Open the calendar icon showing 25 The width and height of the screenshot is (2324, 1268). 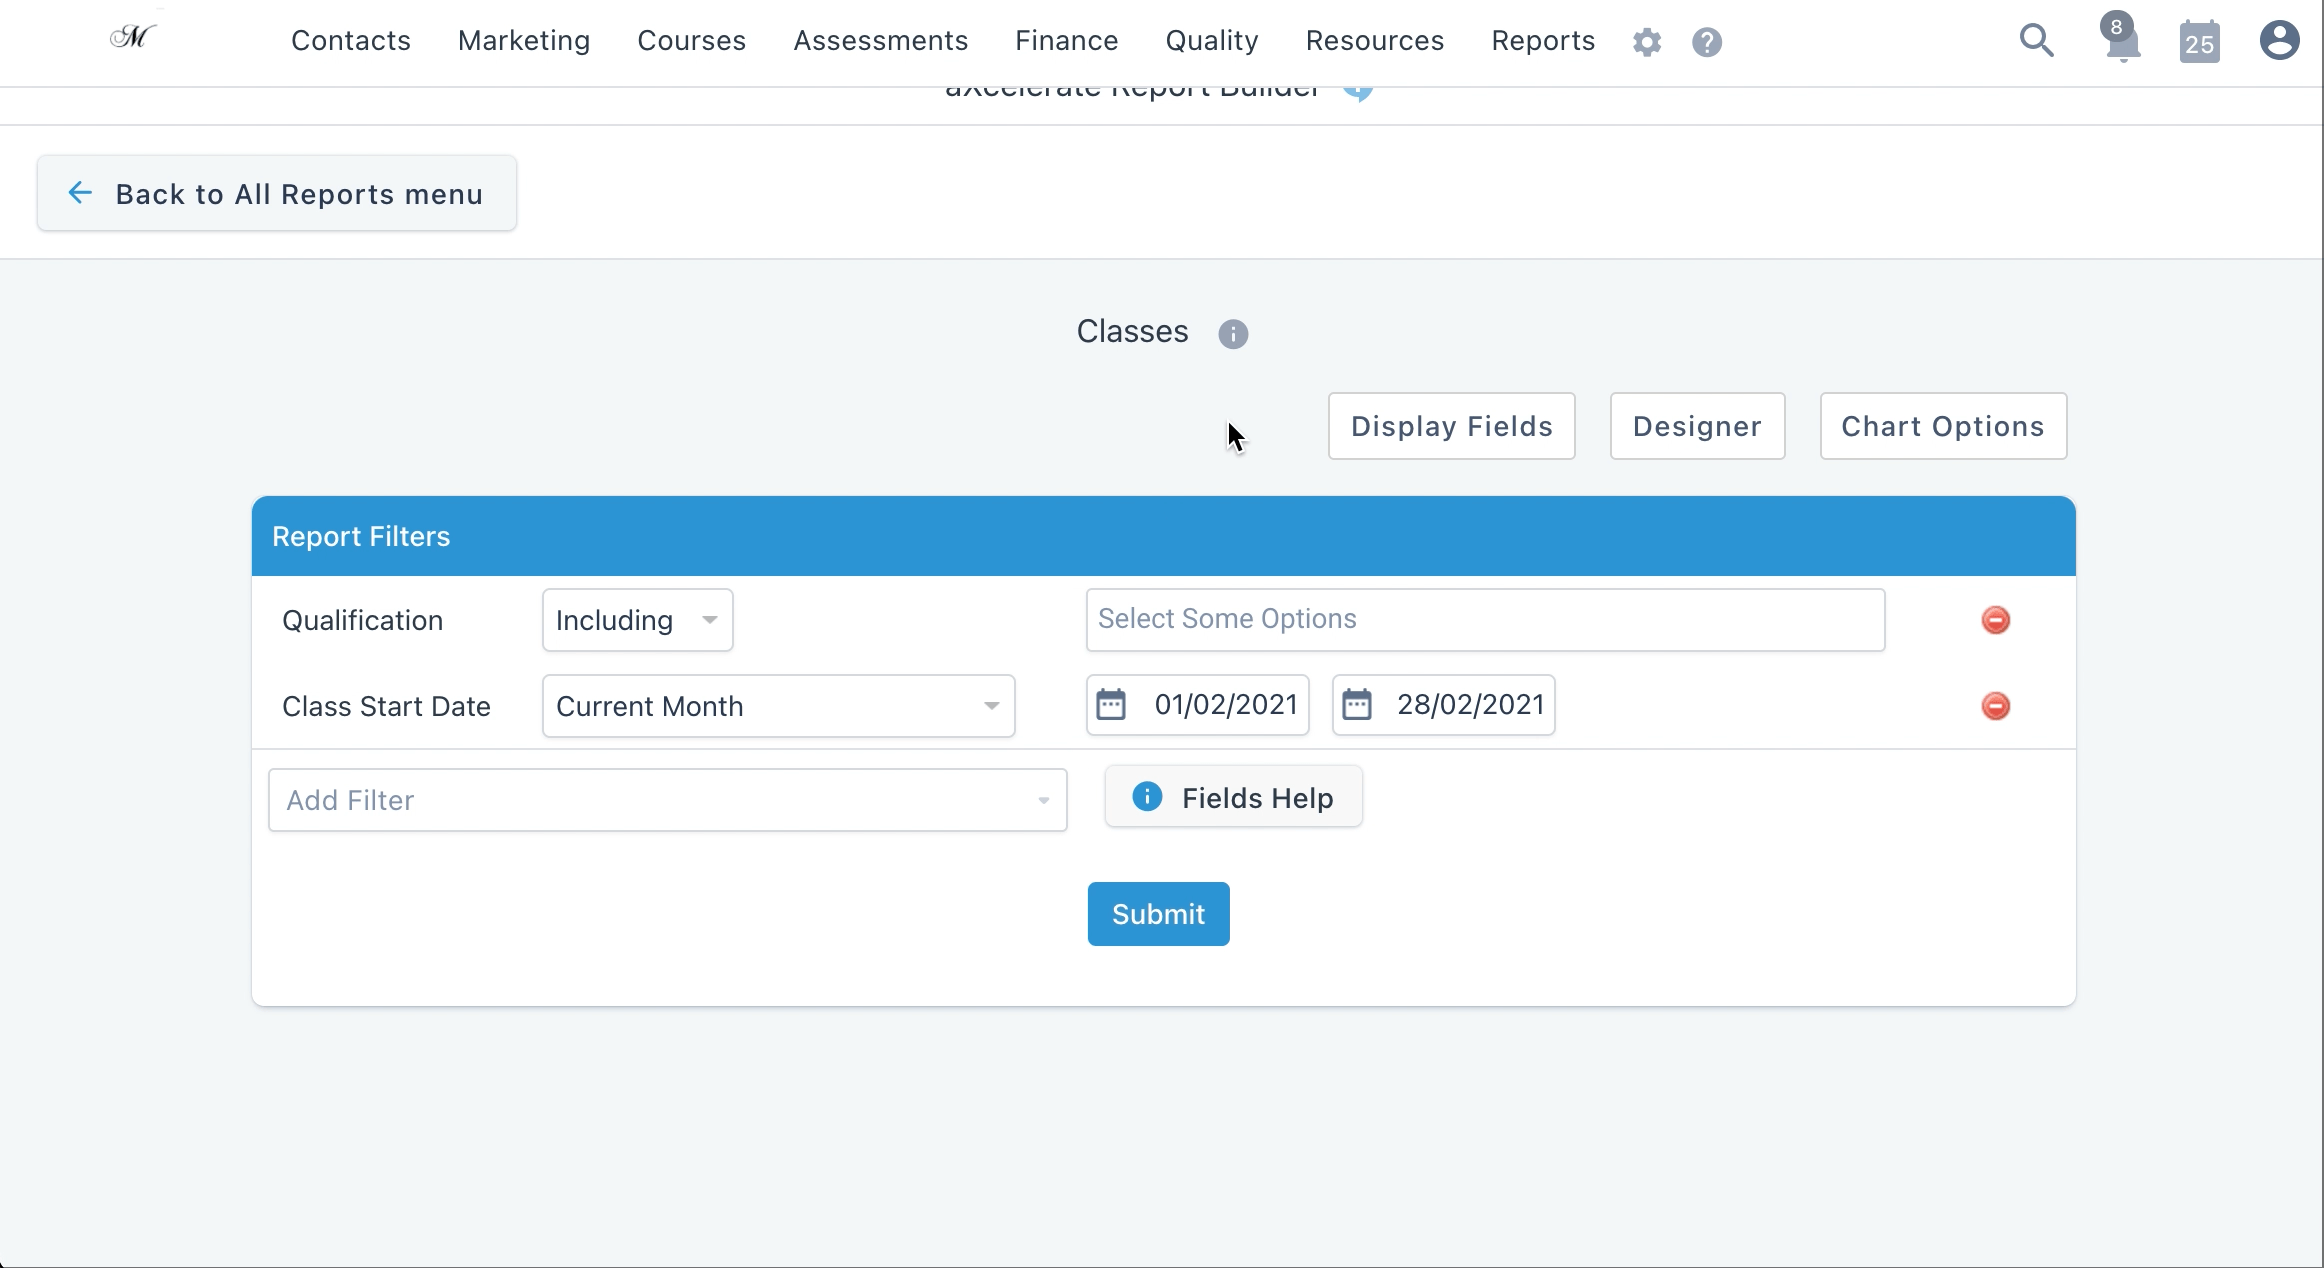pos(2199,42)
